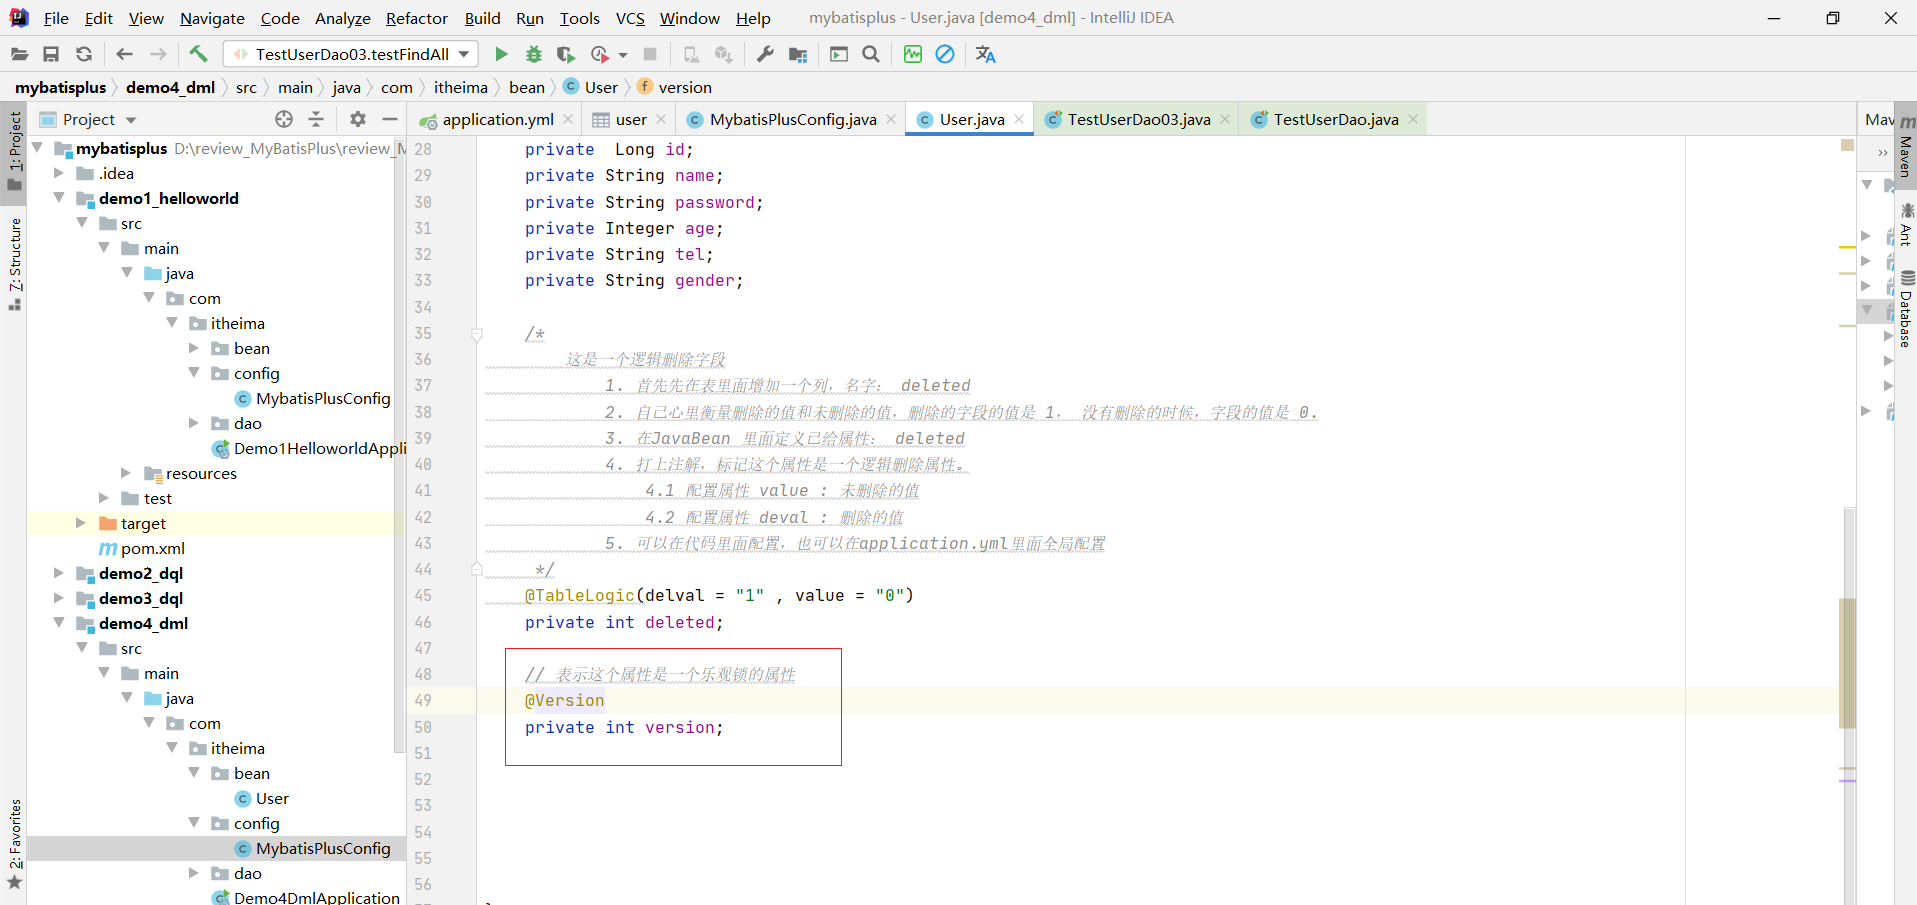Click the version field breadcrumb
The width and height of the screenshot is (1917, 905).
(675, 87)
